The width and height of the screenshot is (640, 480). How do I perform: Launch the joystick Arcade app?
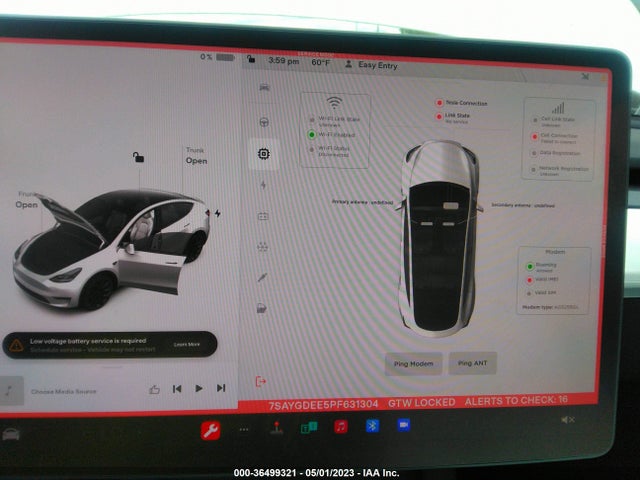click(x=277, y=428)
